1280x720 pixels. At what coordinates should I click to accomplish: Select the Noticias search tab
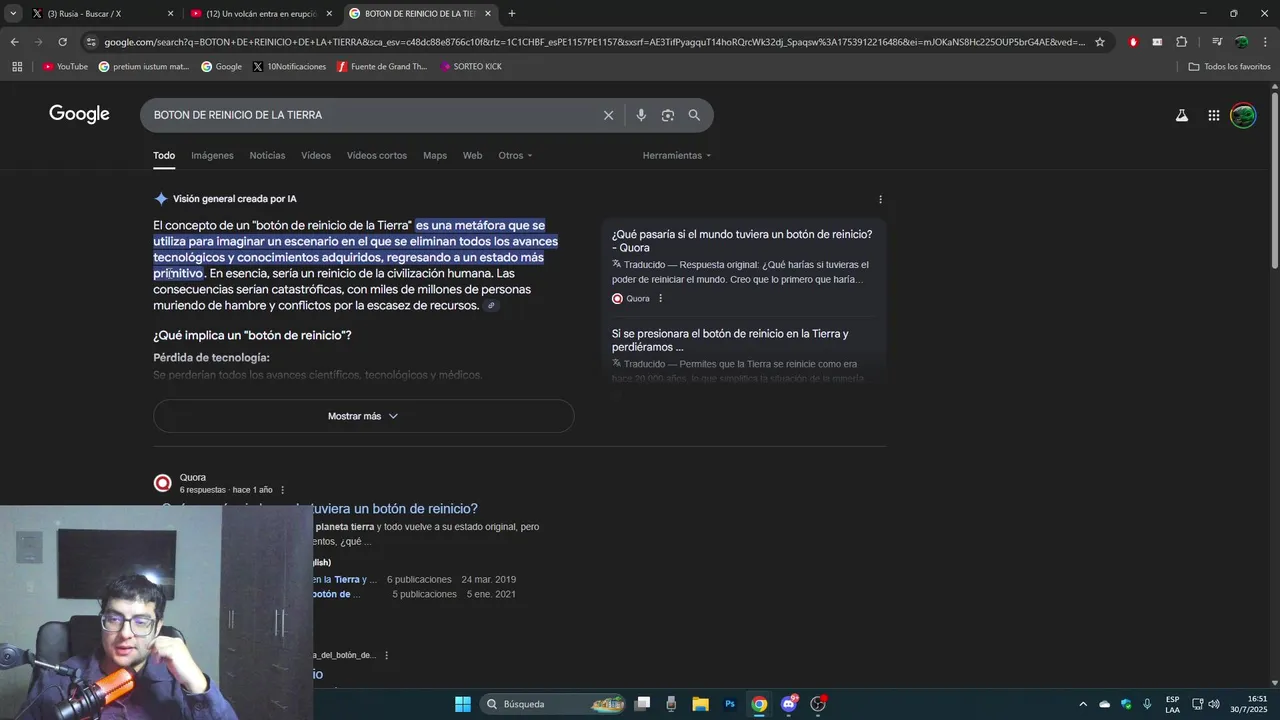click(x=267, y=155)
